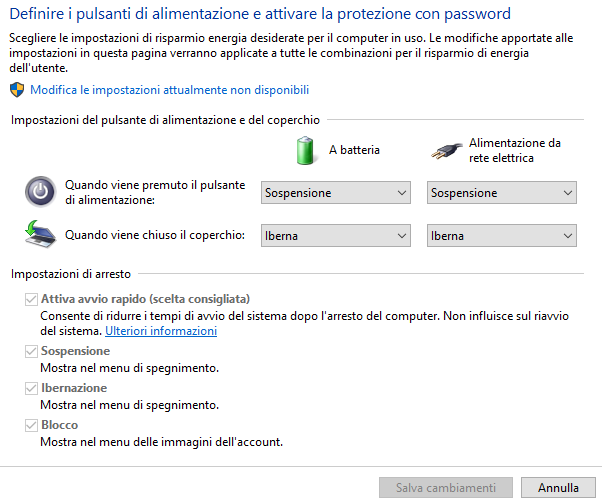Click the laptop lid close icon
Screen dimensions: 602x504
point(39,235)
